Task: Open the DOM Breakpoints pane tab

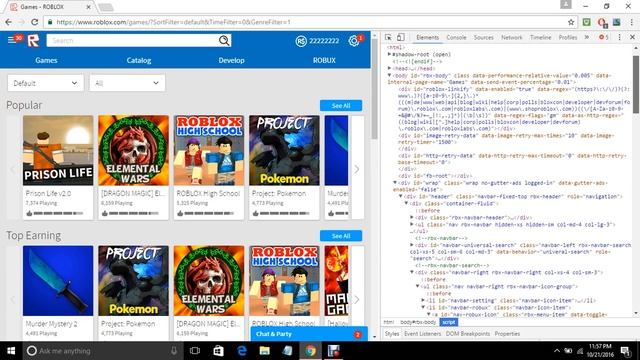Action: [467, 333]
